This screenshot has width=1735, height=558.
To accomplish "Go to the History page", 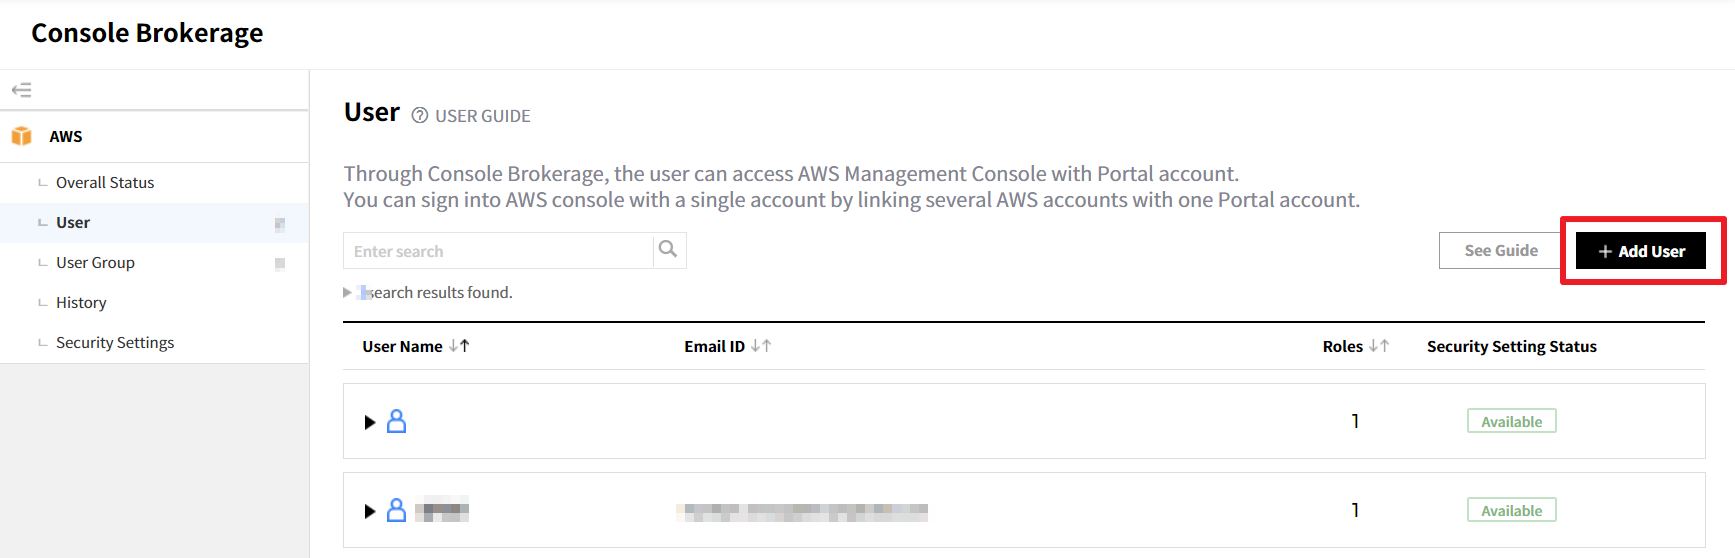I will (x=81, y=303).
